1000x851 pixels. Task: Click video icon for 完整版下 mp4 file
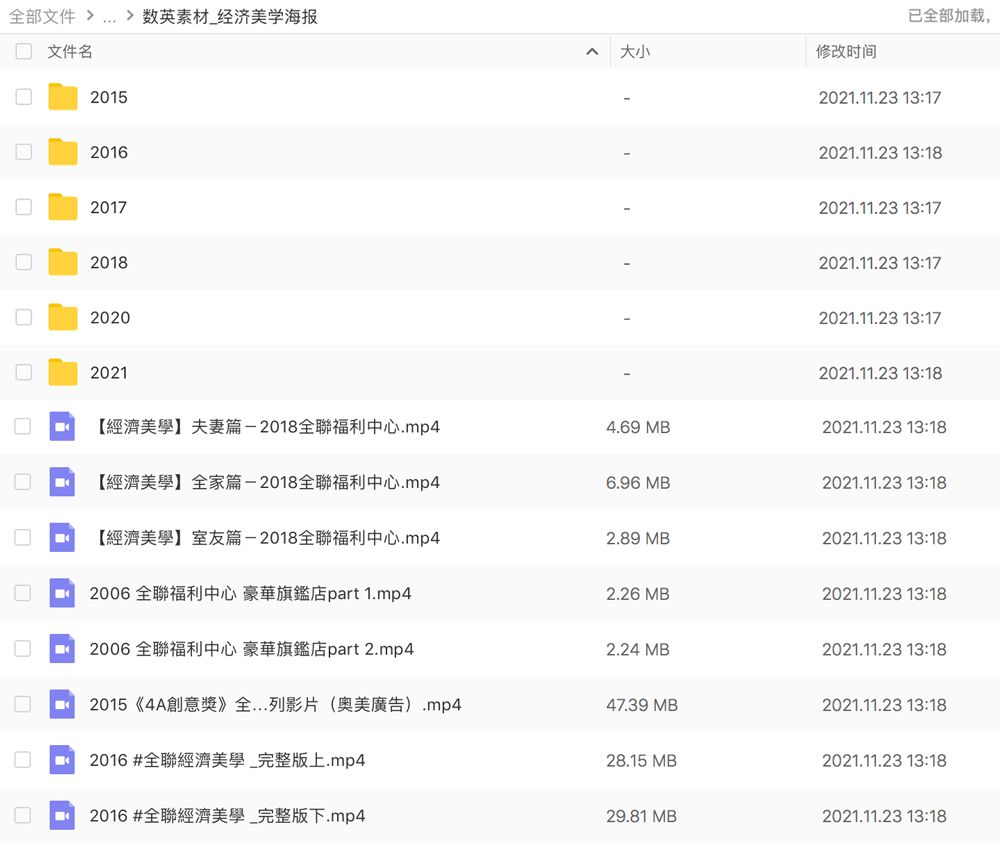click(x=62, y=816)
